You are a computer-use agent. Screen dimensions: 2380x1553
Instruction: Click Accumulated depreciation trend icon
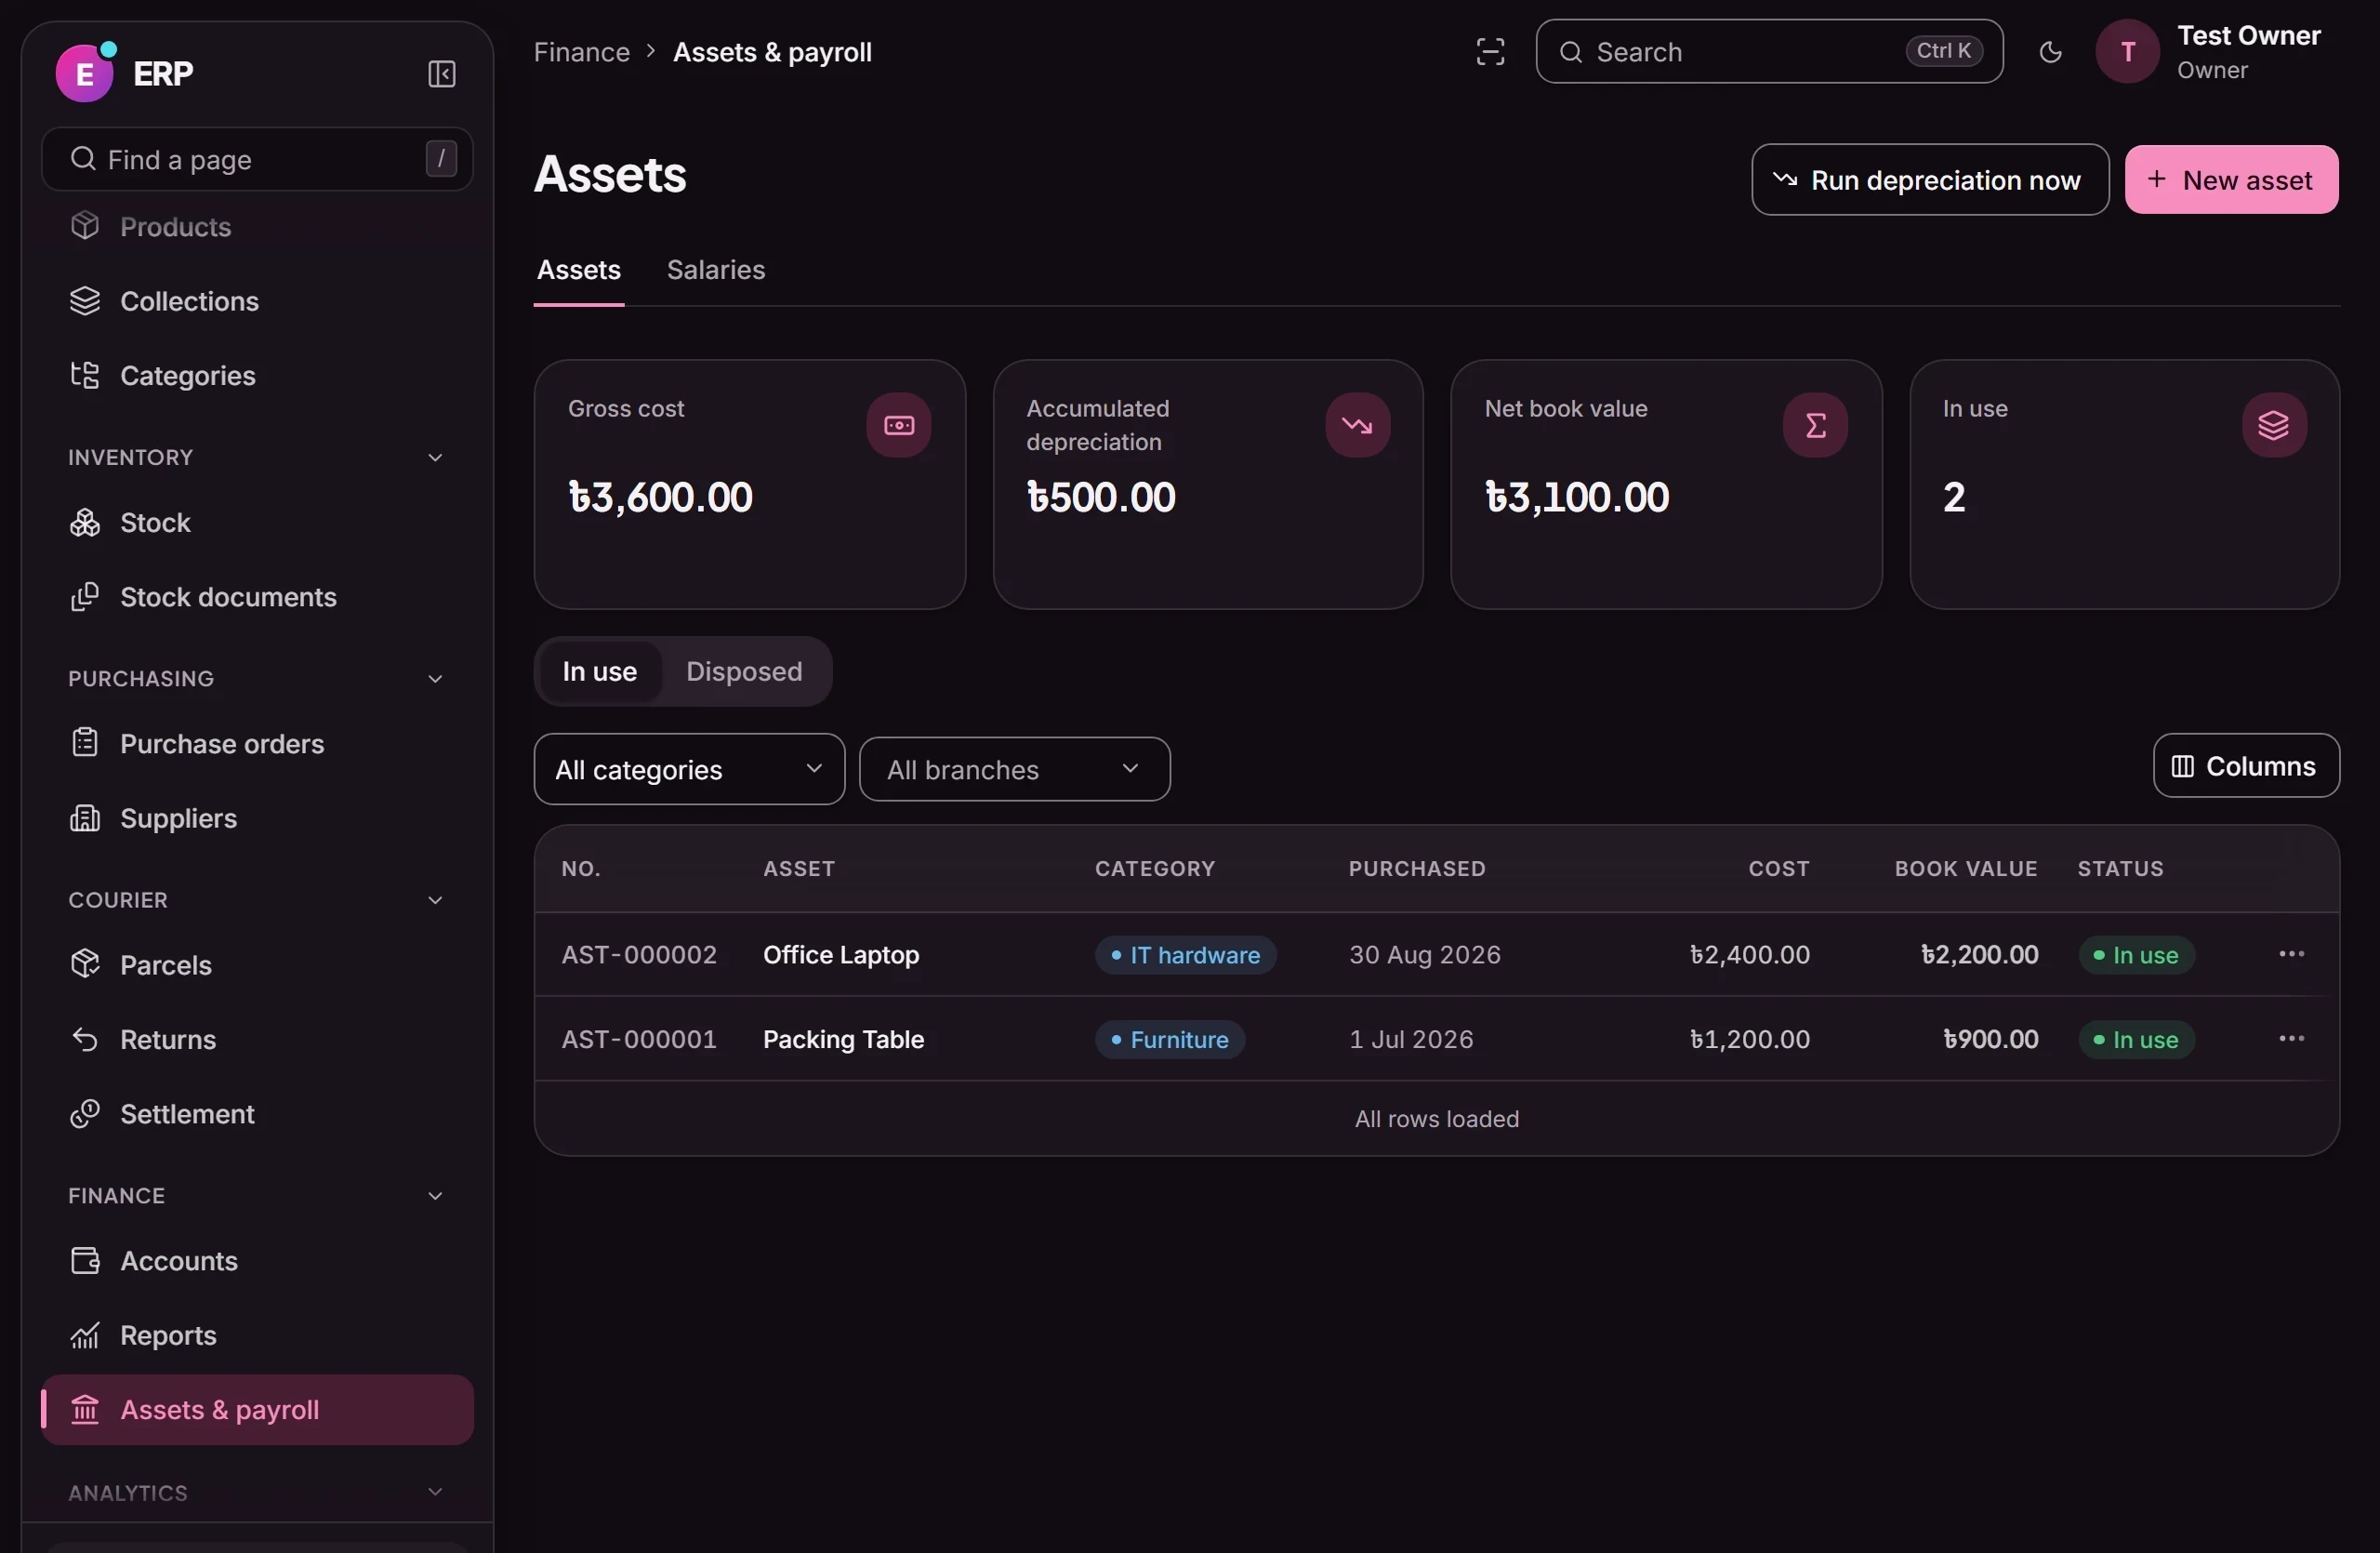point(1357,425)
